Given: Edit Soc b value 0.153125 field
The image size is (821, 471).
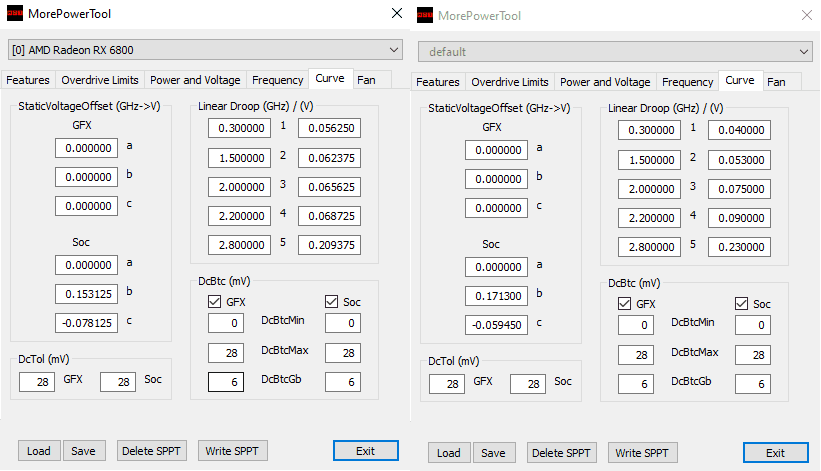Looking at the screenshot, I should (86, 294).
